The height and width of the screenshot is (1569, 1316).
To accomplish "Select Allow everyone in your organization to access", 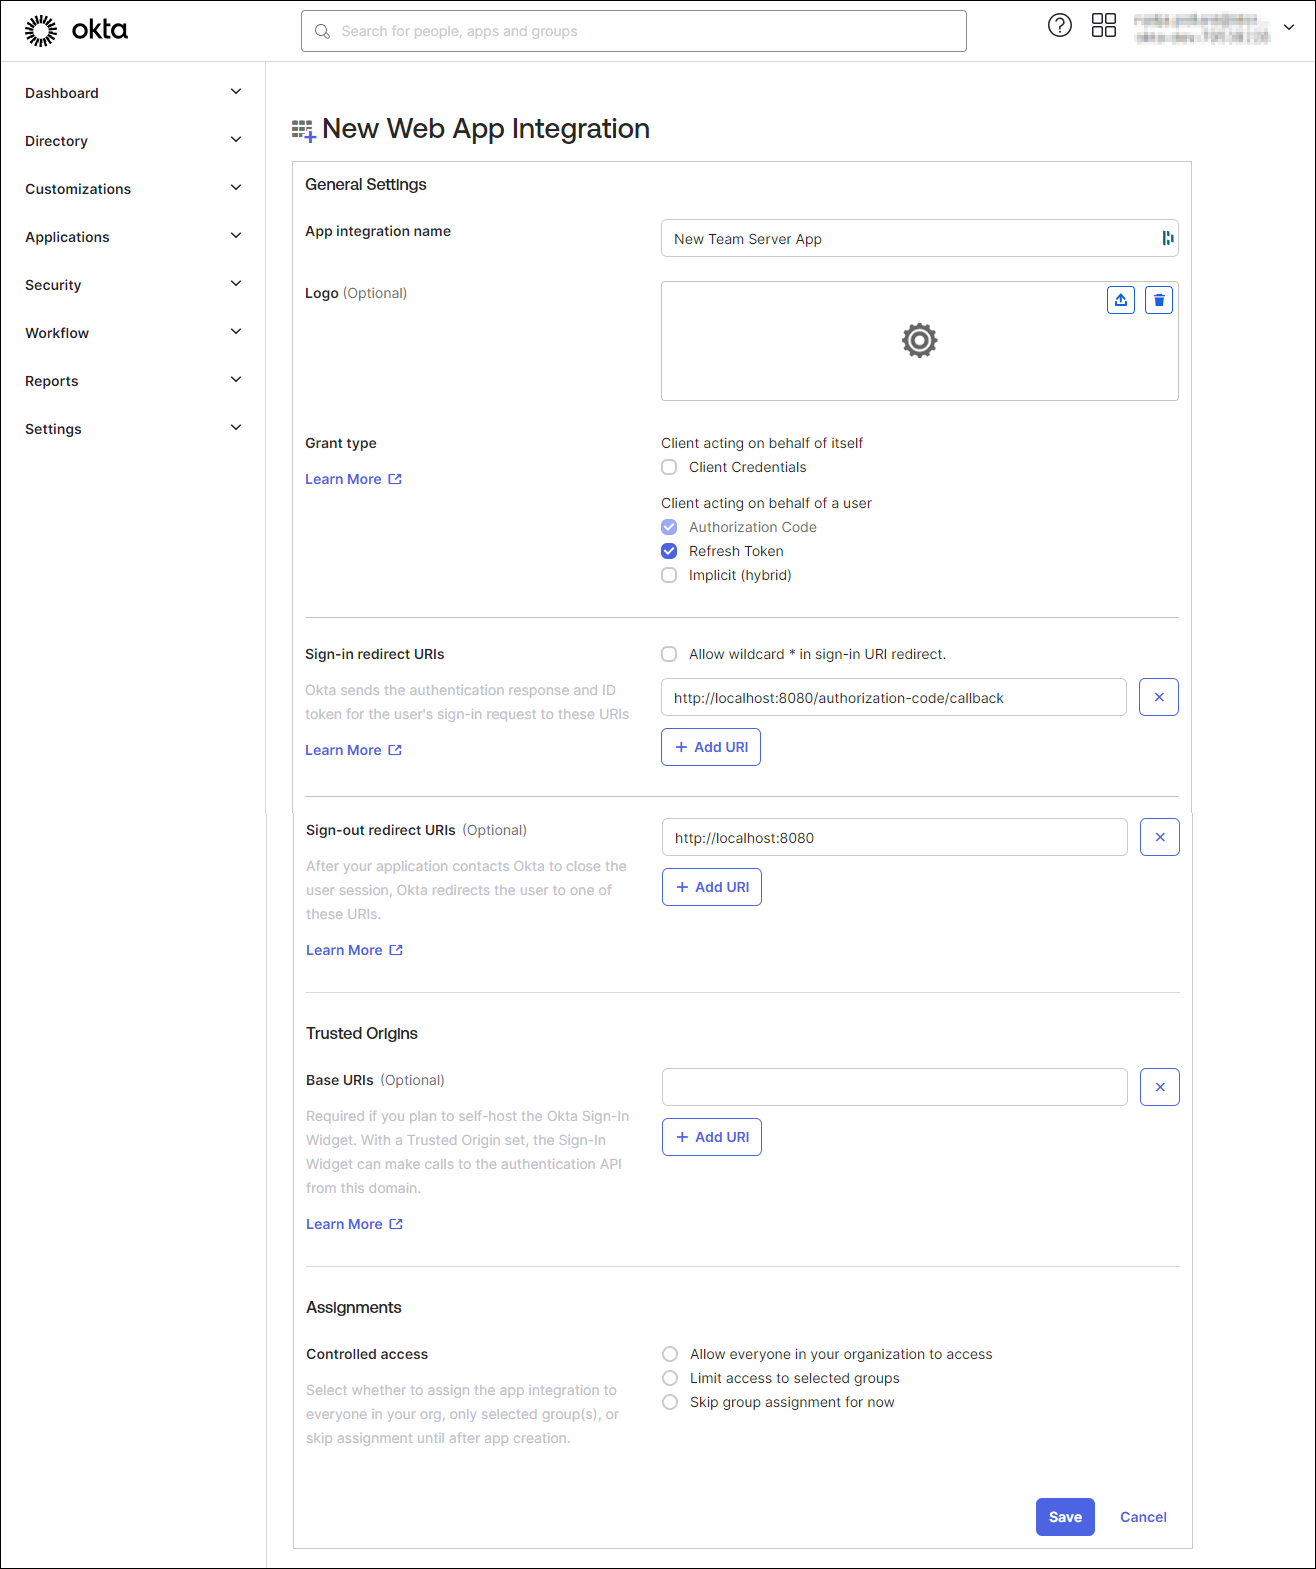I will (x=670, y=1354).
